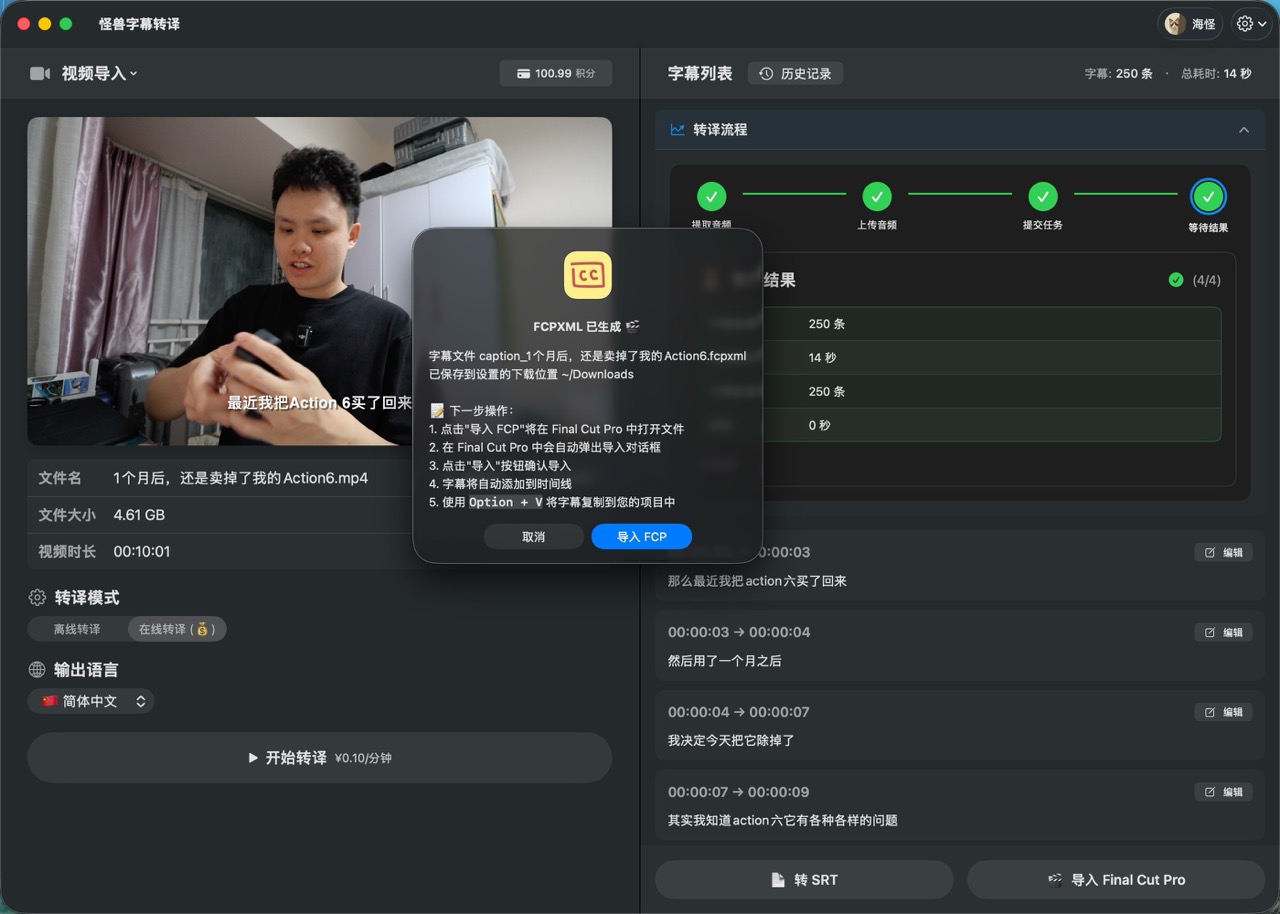The image size is (1280, 914).
Task: Click the 100.99 积分 credits badge
Action: tap(556, 73)
